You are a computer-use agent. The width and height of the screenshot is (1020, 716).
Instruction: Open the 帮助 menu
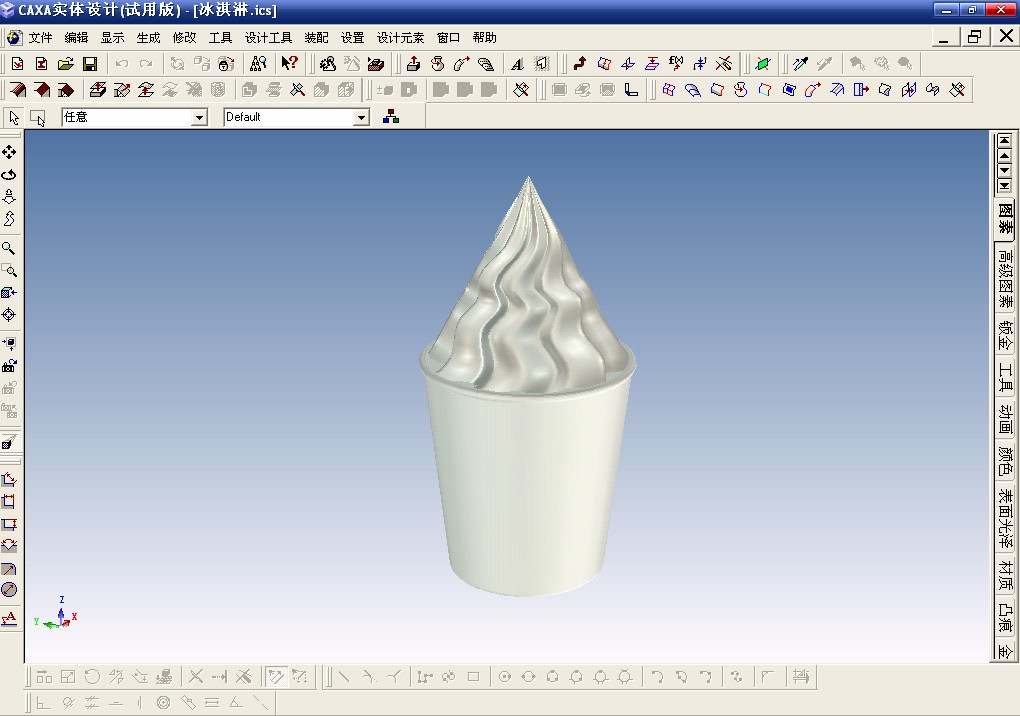(485, 38)
